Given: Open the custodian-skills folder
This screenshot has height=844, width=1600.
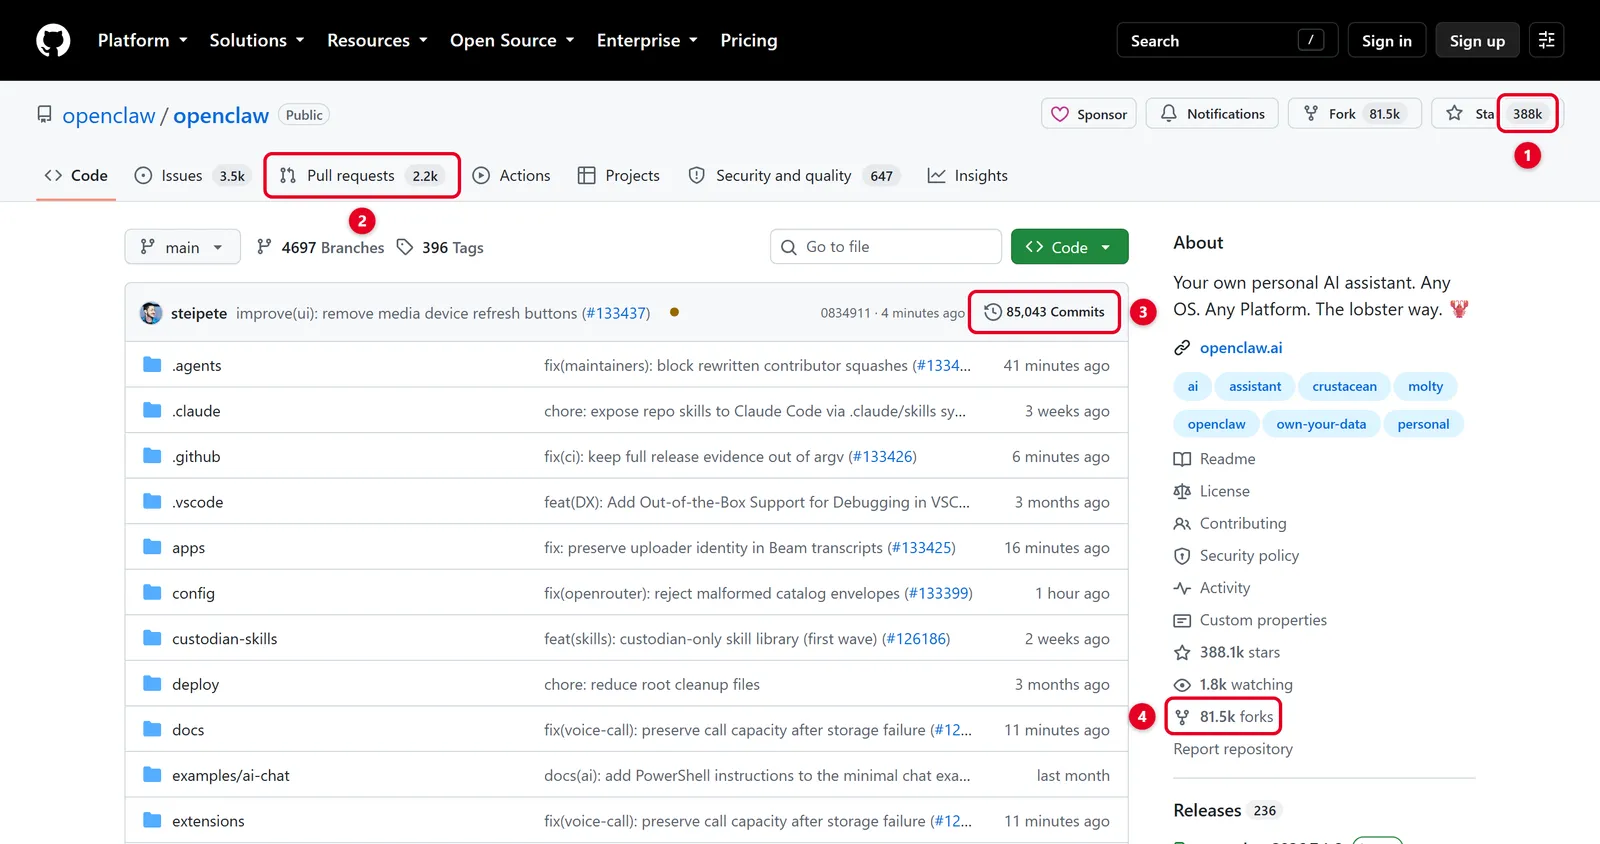Looking at the screenshot, I should pyautogui.click(x=225, y=639).
